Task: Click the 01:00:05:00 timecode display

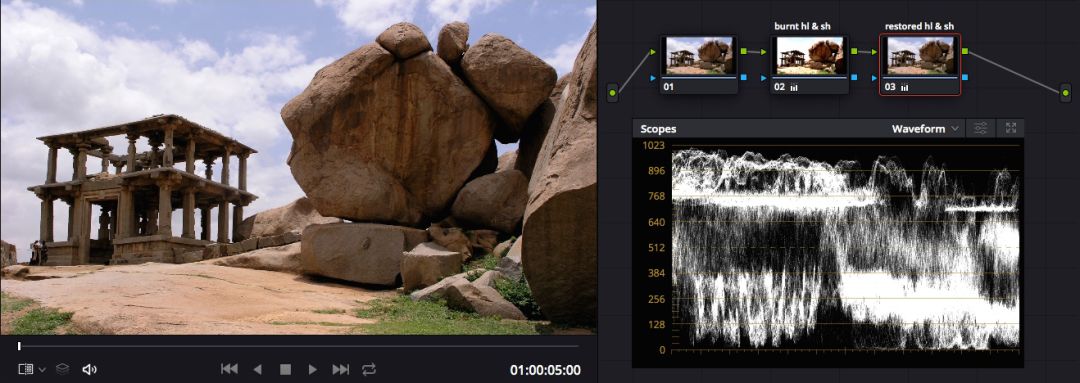Action: click(545, 370)
